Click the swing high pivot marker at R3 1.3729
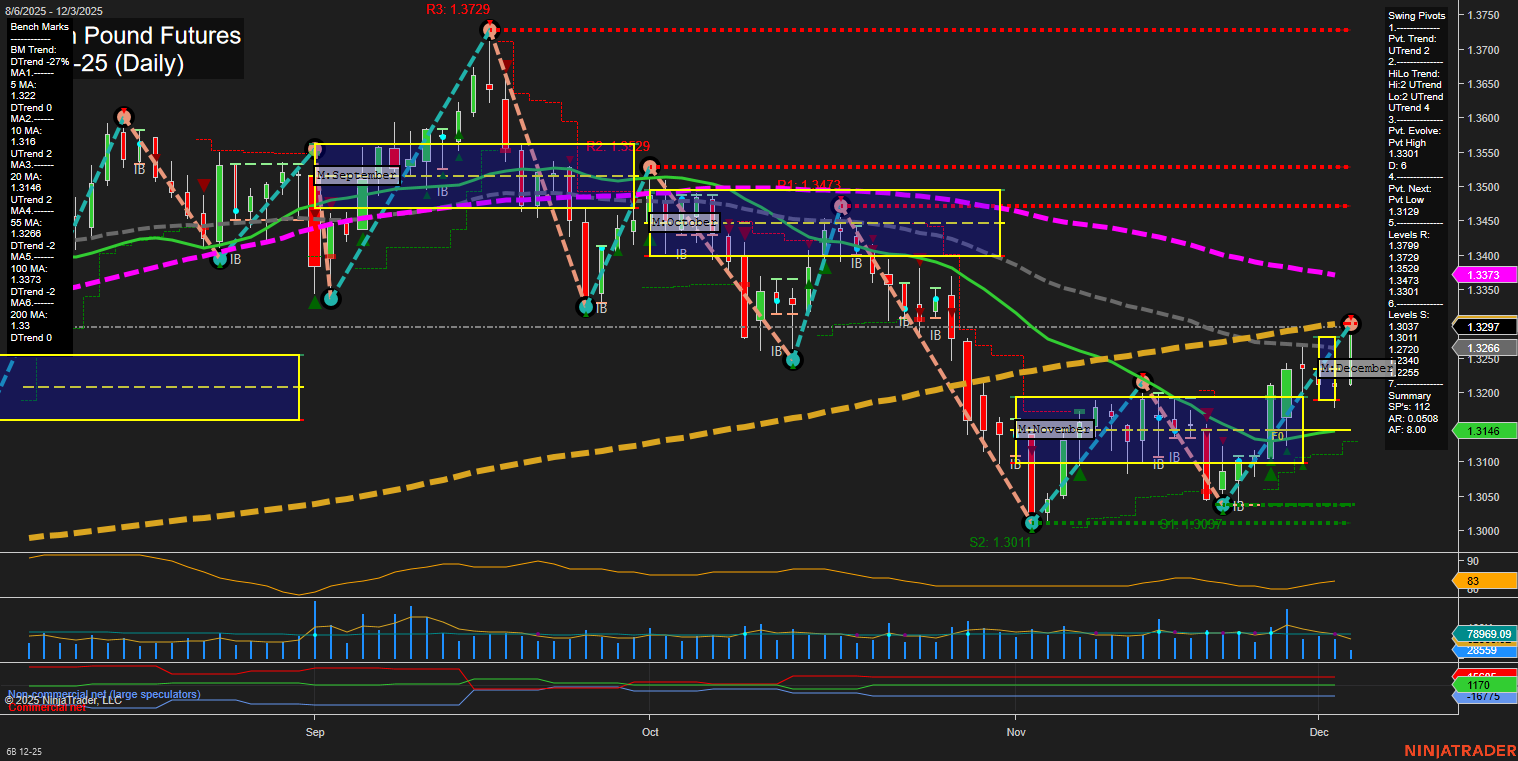This screenshot has width=1518, height=761. 489,30
